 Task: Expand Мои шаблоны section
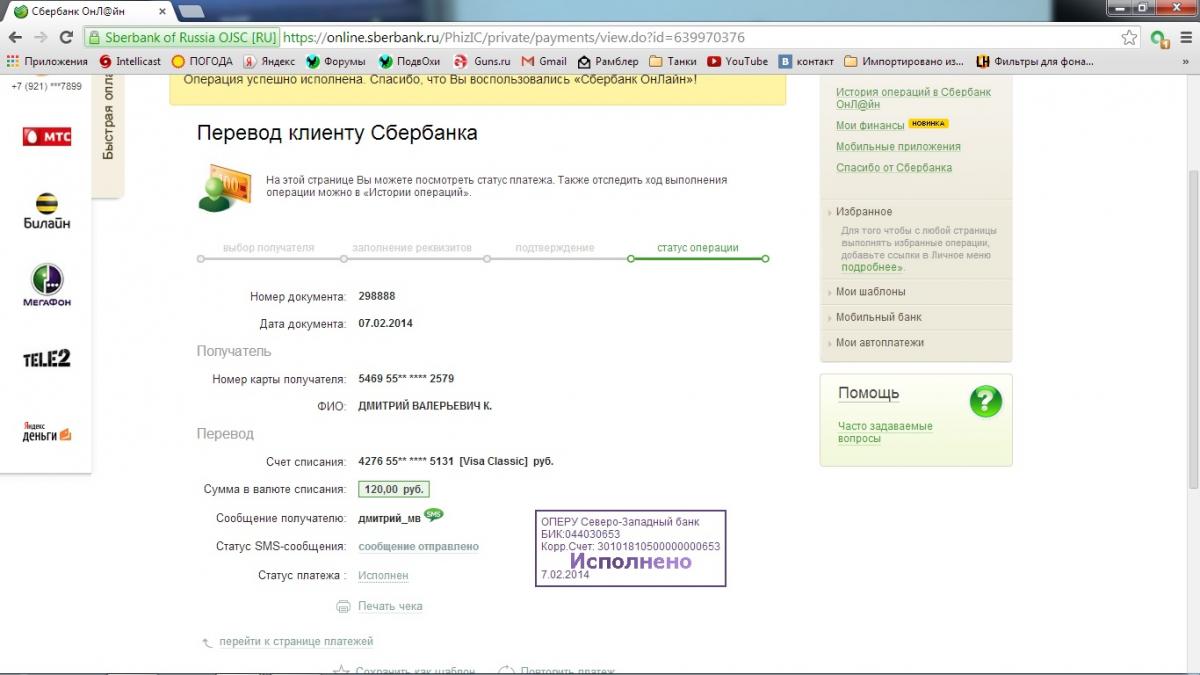pos(870,292)
